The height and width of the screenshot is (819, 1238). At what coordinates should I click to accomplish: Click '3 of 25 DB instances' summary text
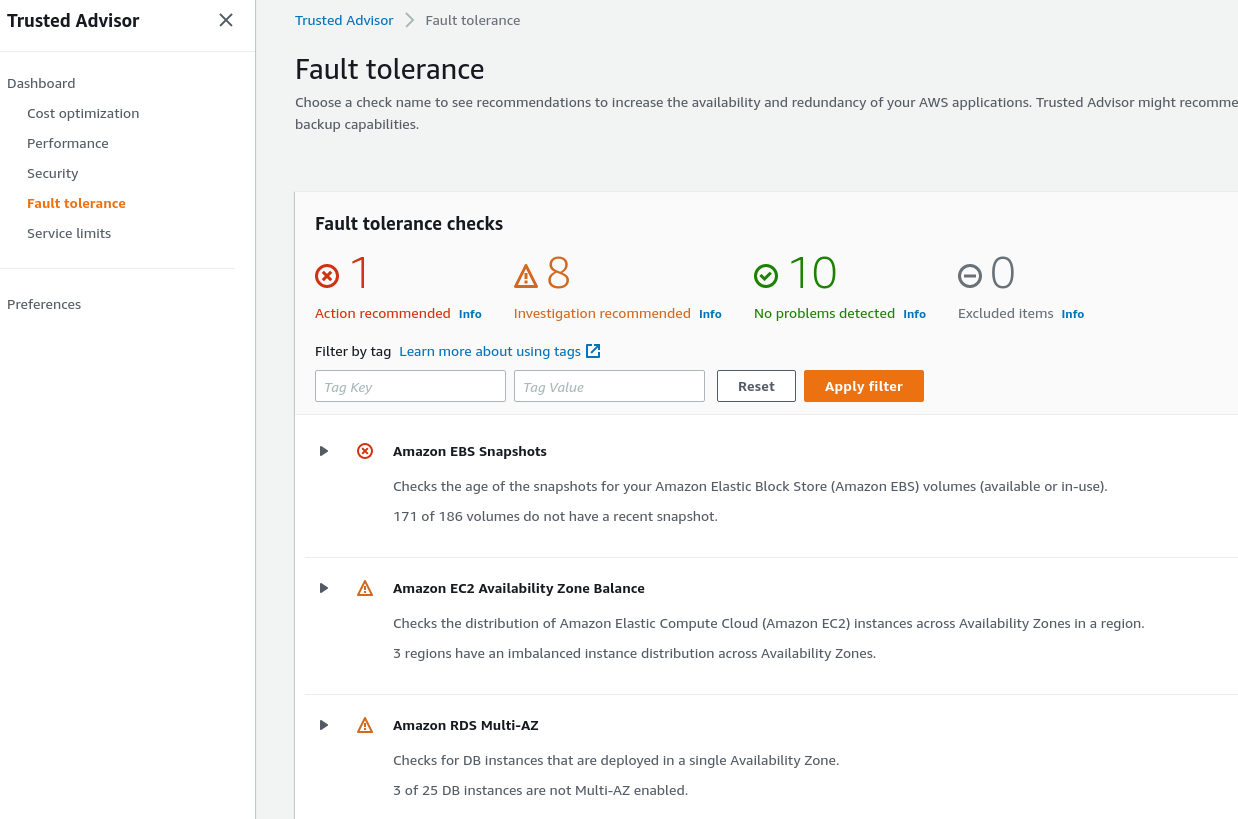tap(540, 790)
